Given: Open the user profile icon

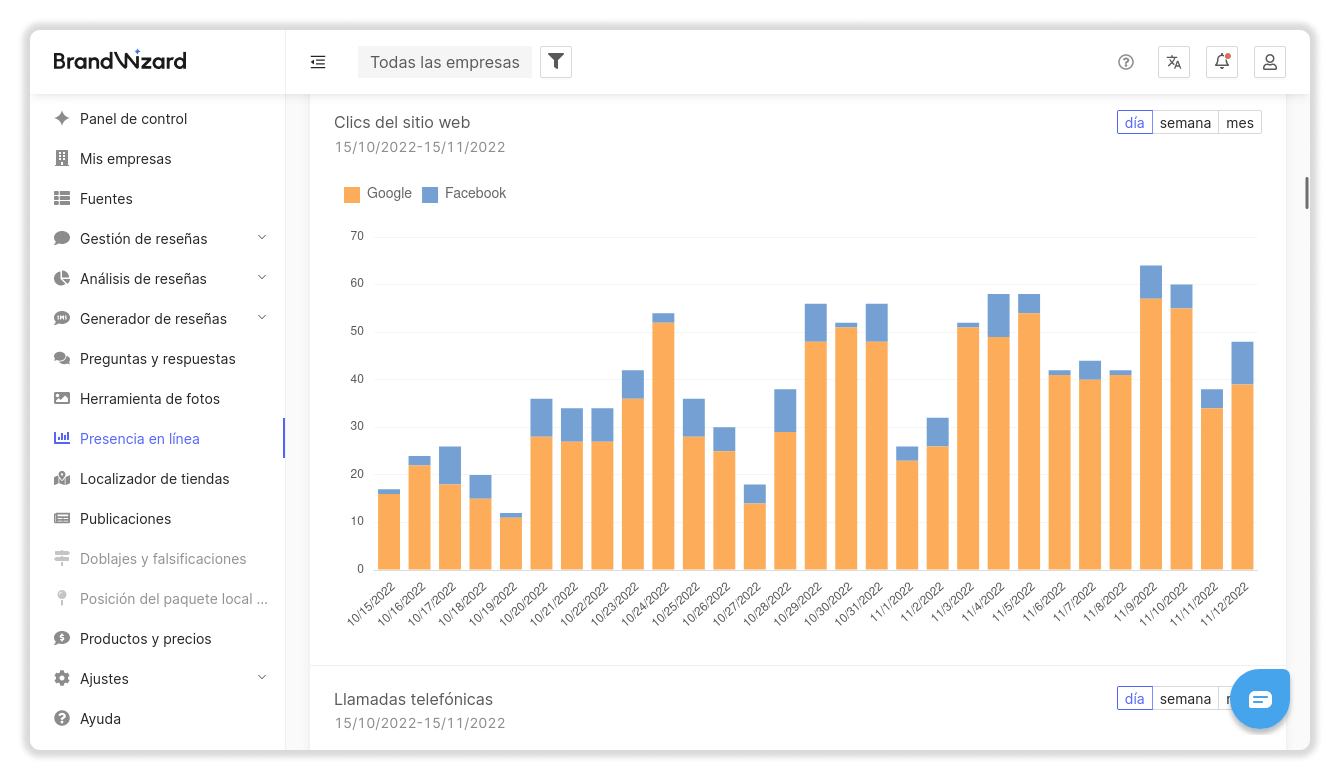Looking at the screenshot, I should coord(1270,62).
